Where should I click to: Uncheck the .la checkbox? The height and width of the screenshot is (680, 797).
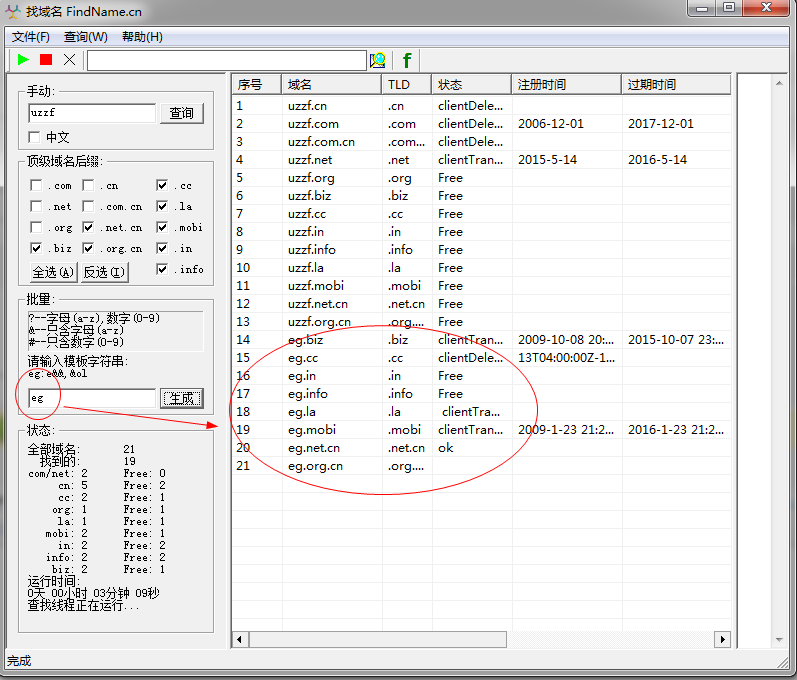coord(162,206)
